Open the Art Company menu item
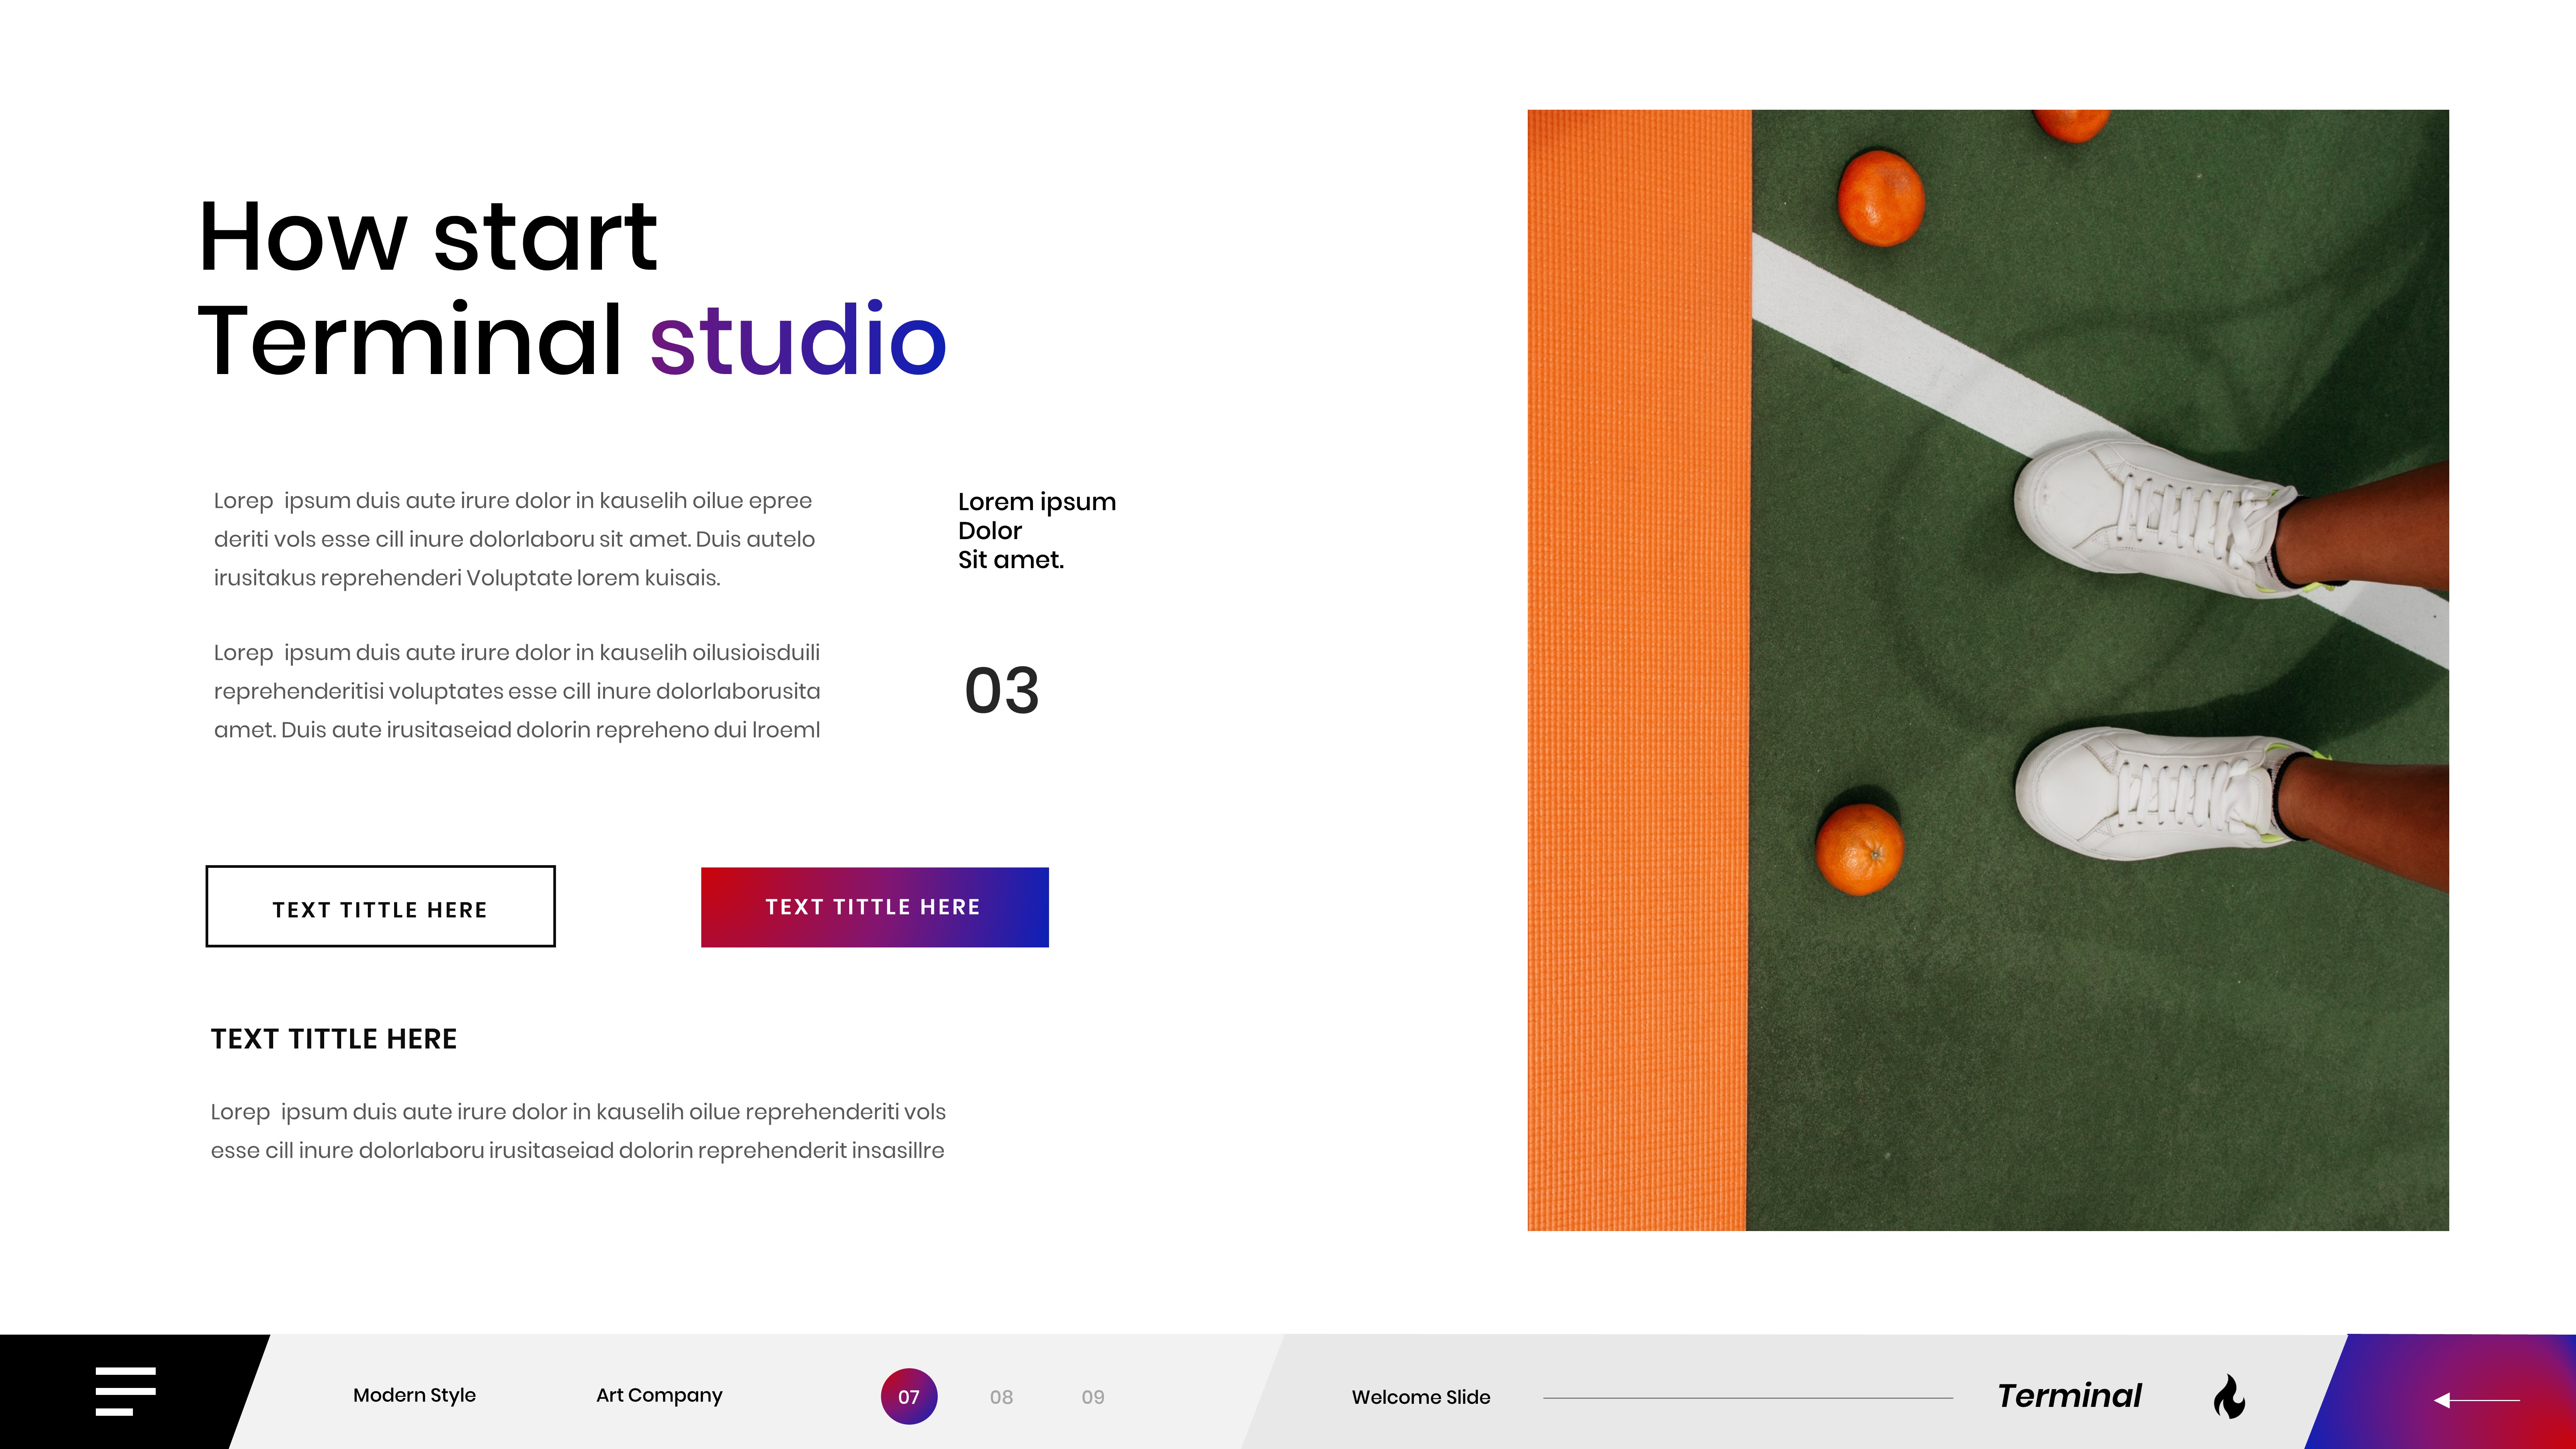The height and width of the screenshot is (1449, 2576). 659,1395
